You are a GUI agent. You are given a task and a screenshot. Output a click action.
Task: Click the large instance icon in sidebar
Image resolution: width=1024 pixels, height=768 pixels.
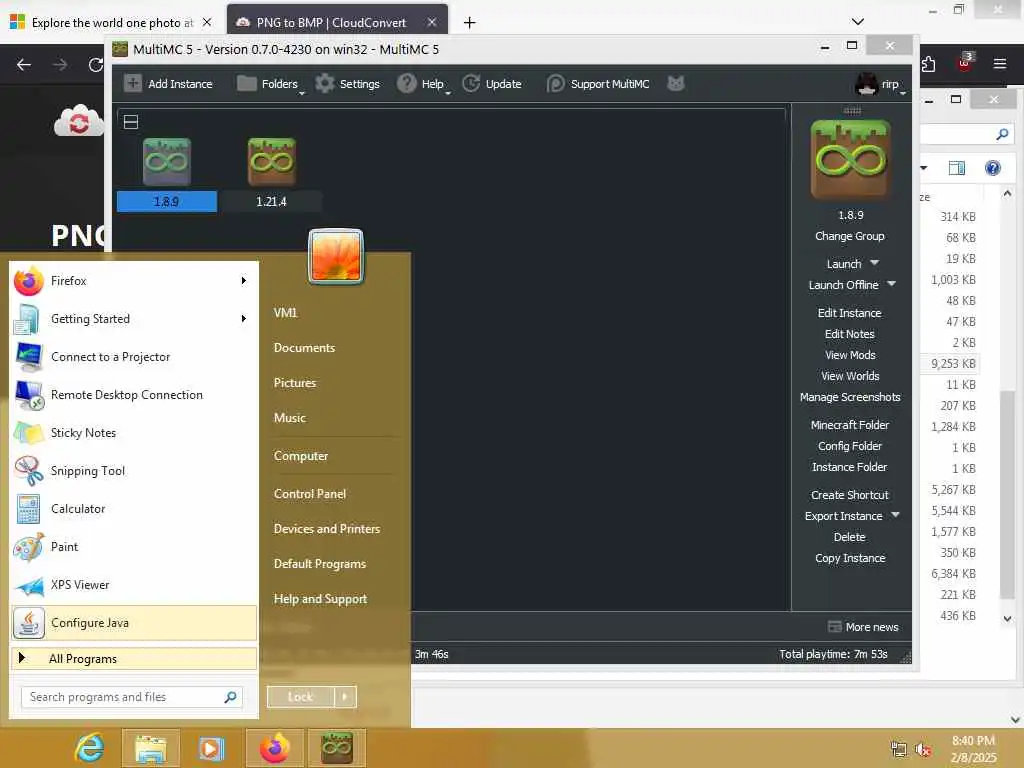point(850,159)
